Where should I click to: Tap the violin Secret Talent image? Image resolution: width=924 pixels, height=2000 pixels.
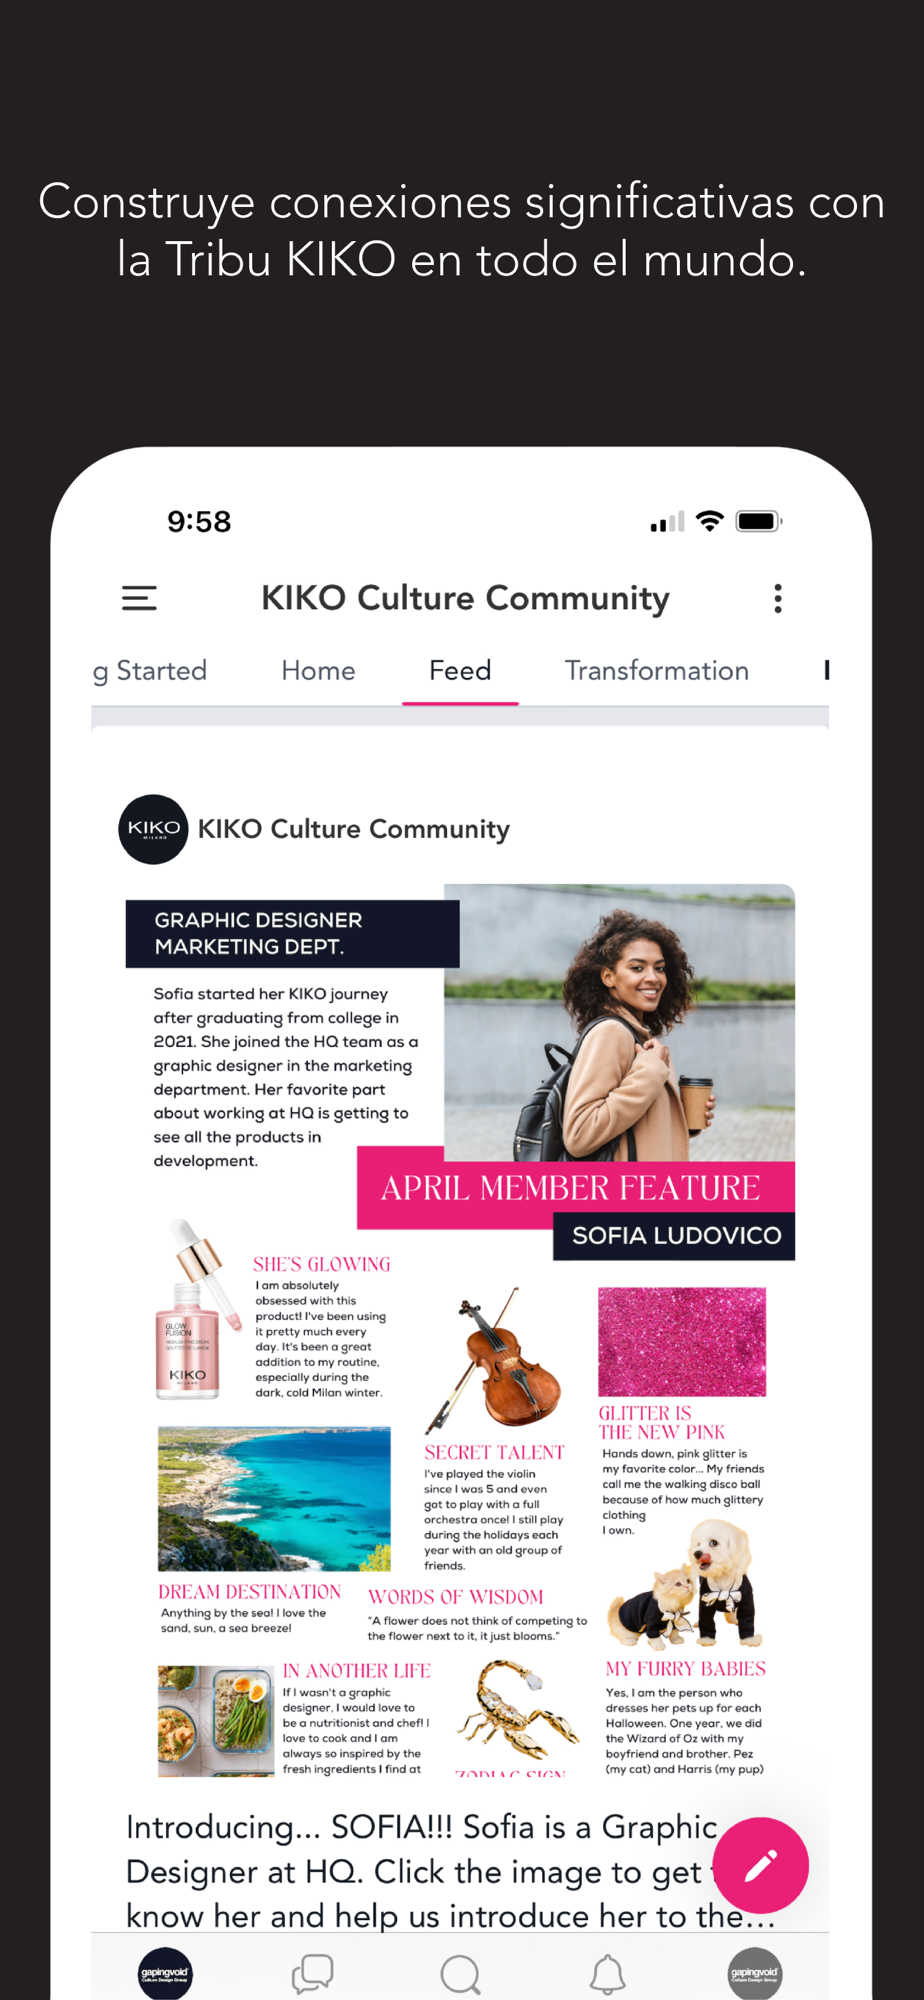pos(494,1360)
